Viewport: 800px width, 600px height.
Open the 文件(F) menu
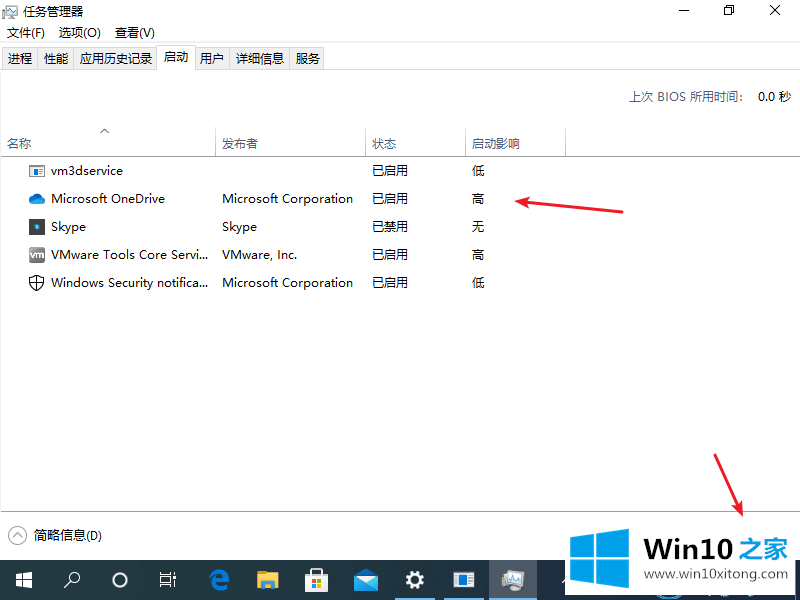[26, 33]
